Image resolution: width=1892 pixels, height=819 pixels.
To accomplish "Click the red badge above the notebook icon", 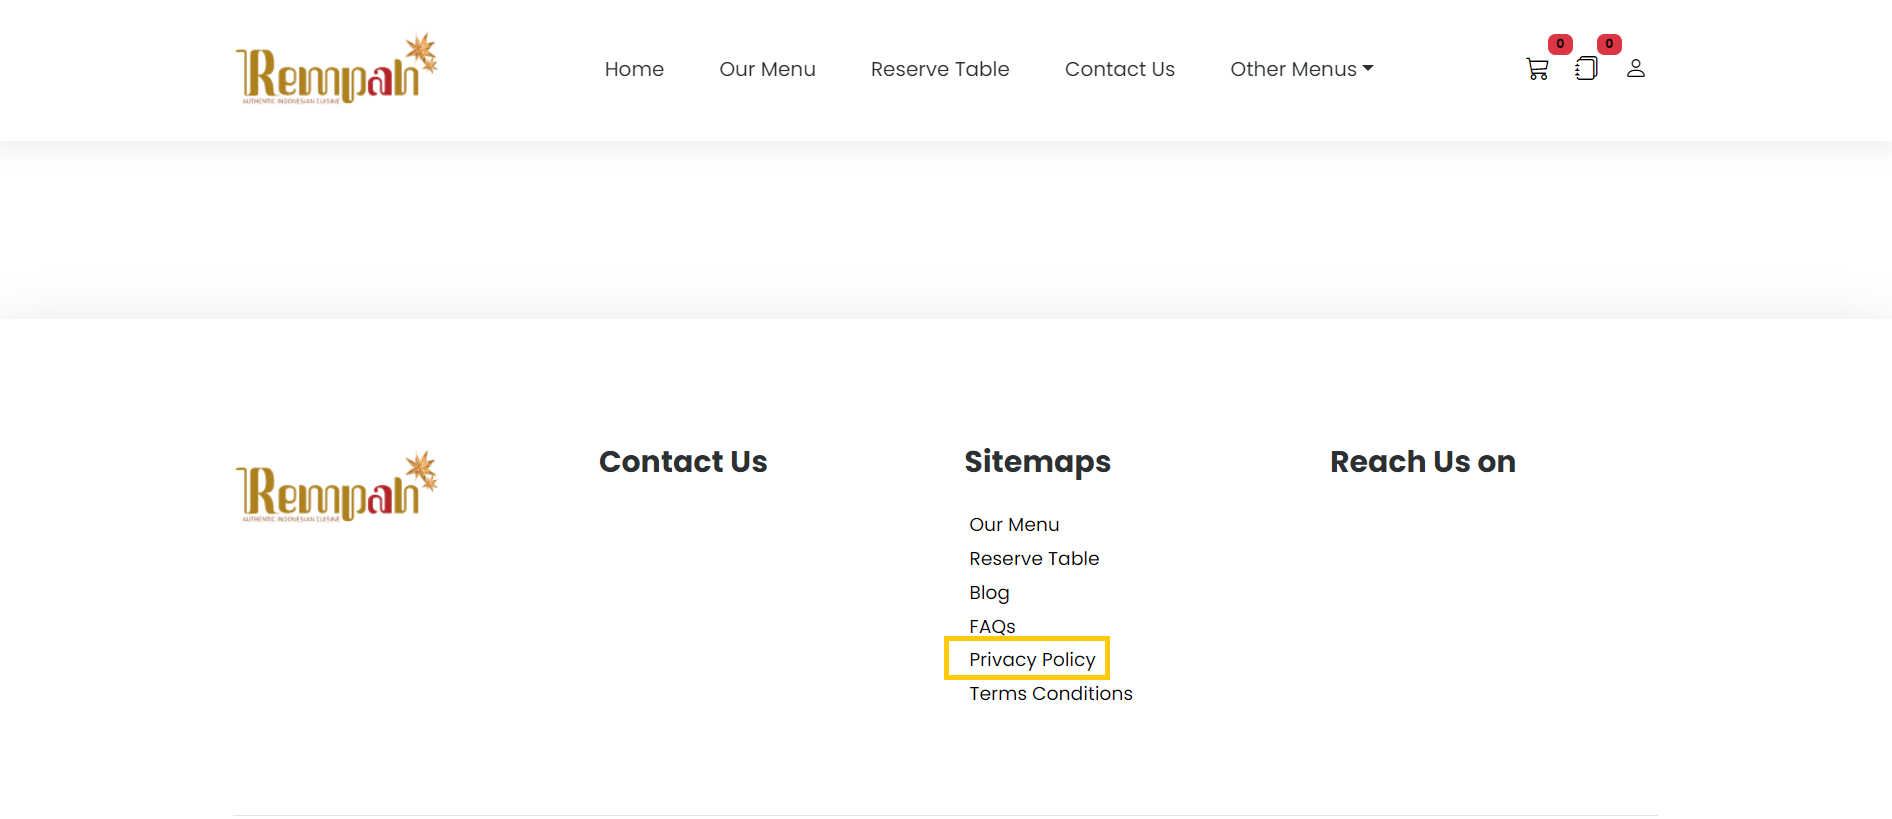I will pos(1608,44).
